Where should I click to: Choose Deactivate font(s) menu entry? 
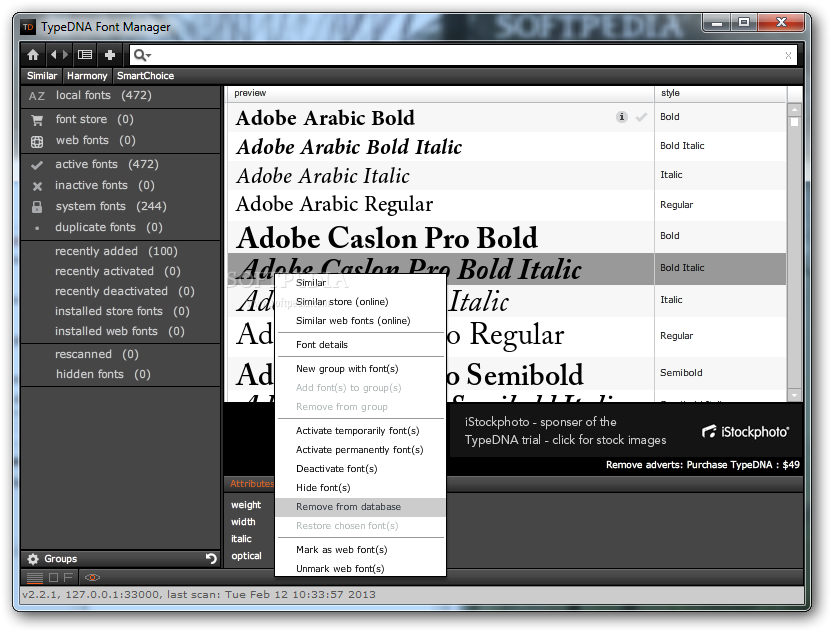tap(360, 469)
